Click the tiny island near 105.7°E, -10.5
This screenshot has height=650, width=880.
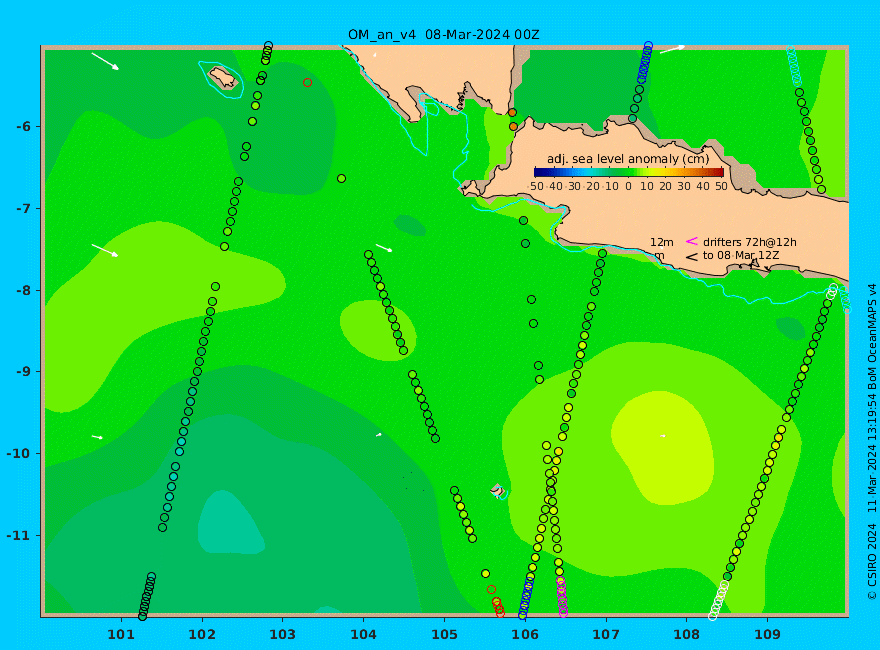497,490
